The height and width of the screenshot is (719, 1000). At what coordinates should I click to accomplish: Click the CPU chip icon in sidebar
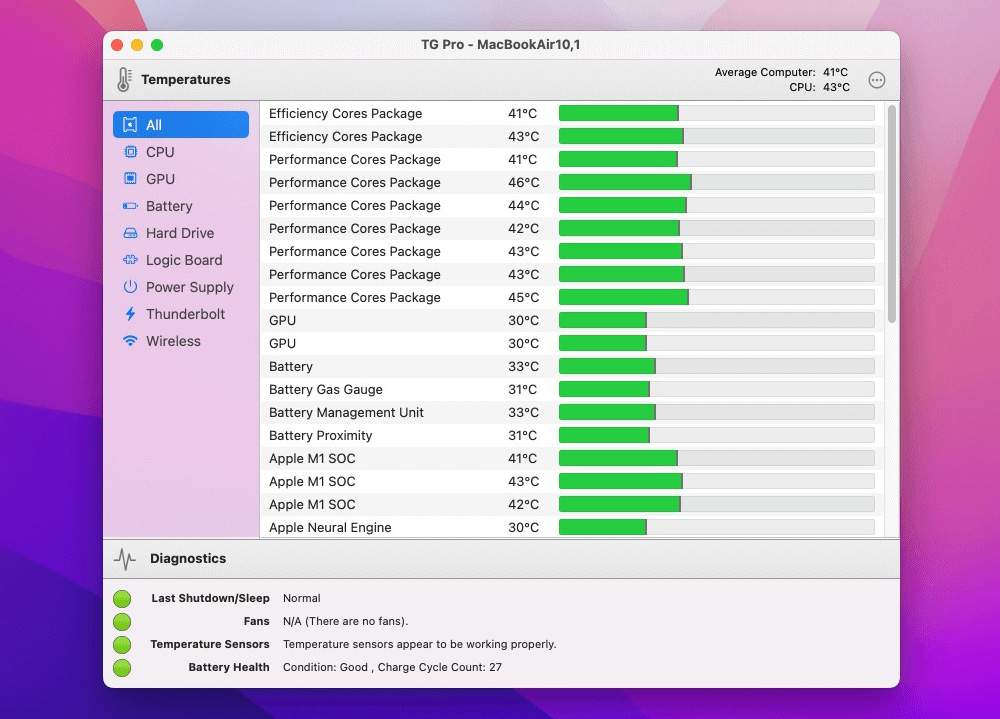coord(130,152)
